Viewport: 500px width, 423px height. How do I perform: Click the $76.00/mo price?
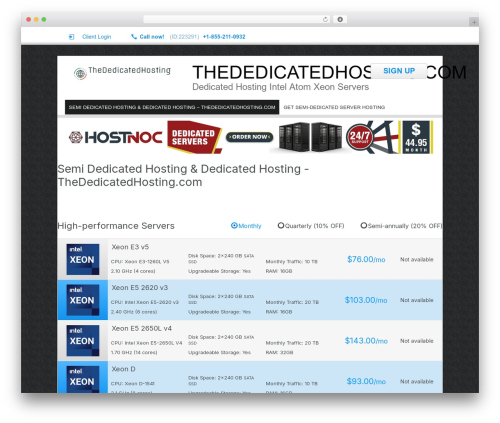pyautogui.click(x=366, y=259)
